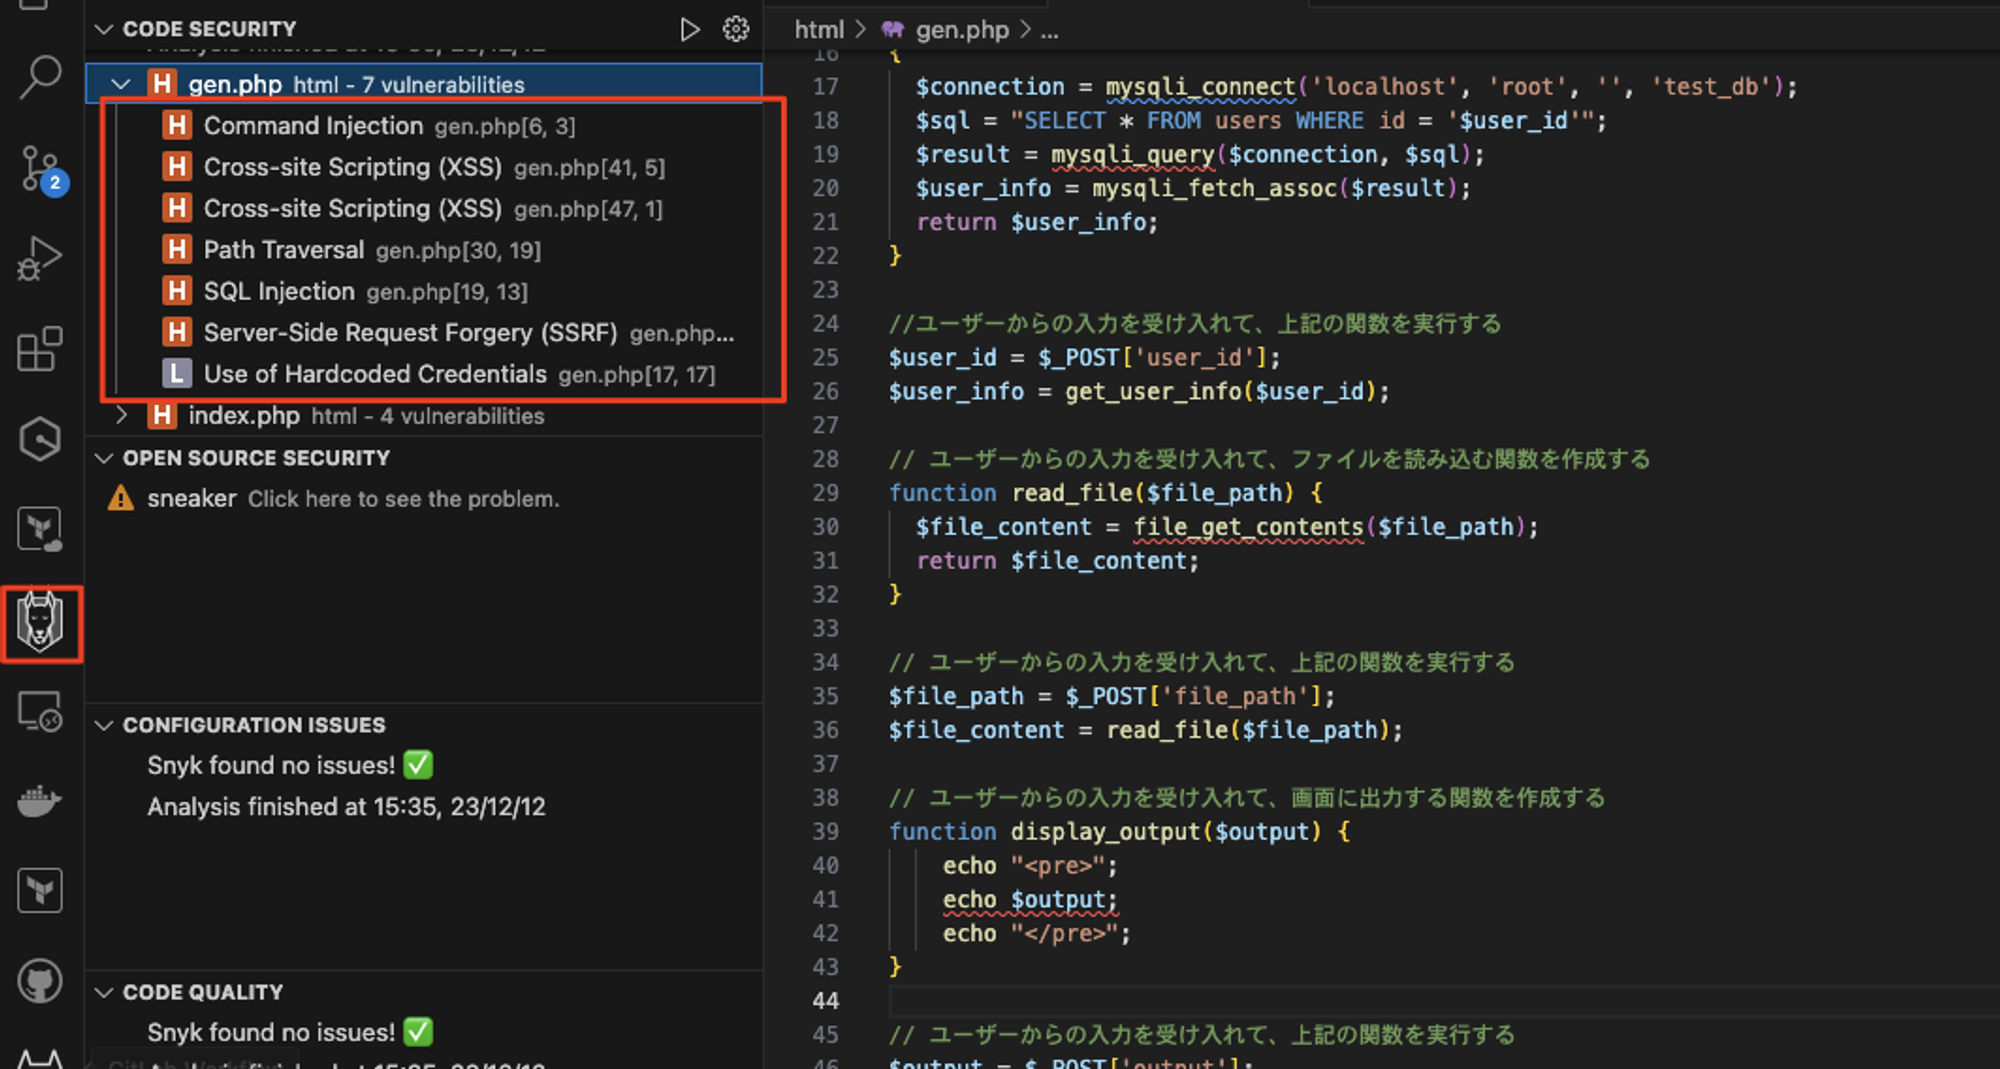Click 'Snyk found no issues!' under Configuration Issues
The image size is (2000, 1069).
coord(290,765)
